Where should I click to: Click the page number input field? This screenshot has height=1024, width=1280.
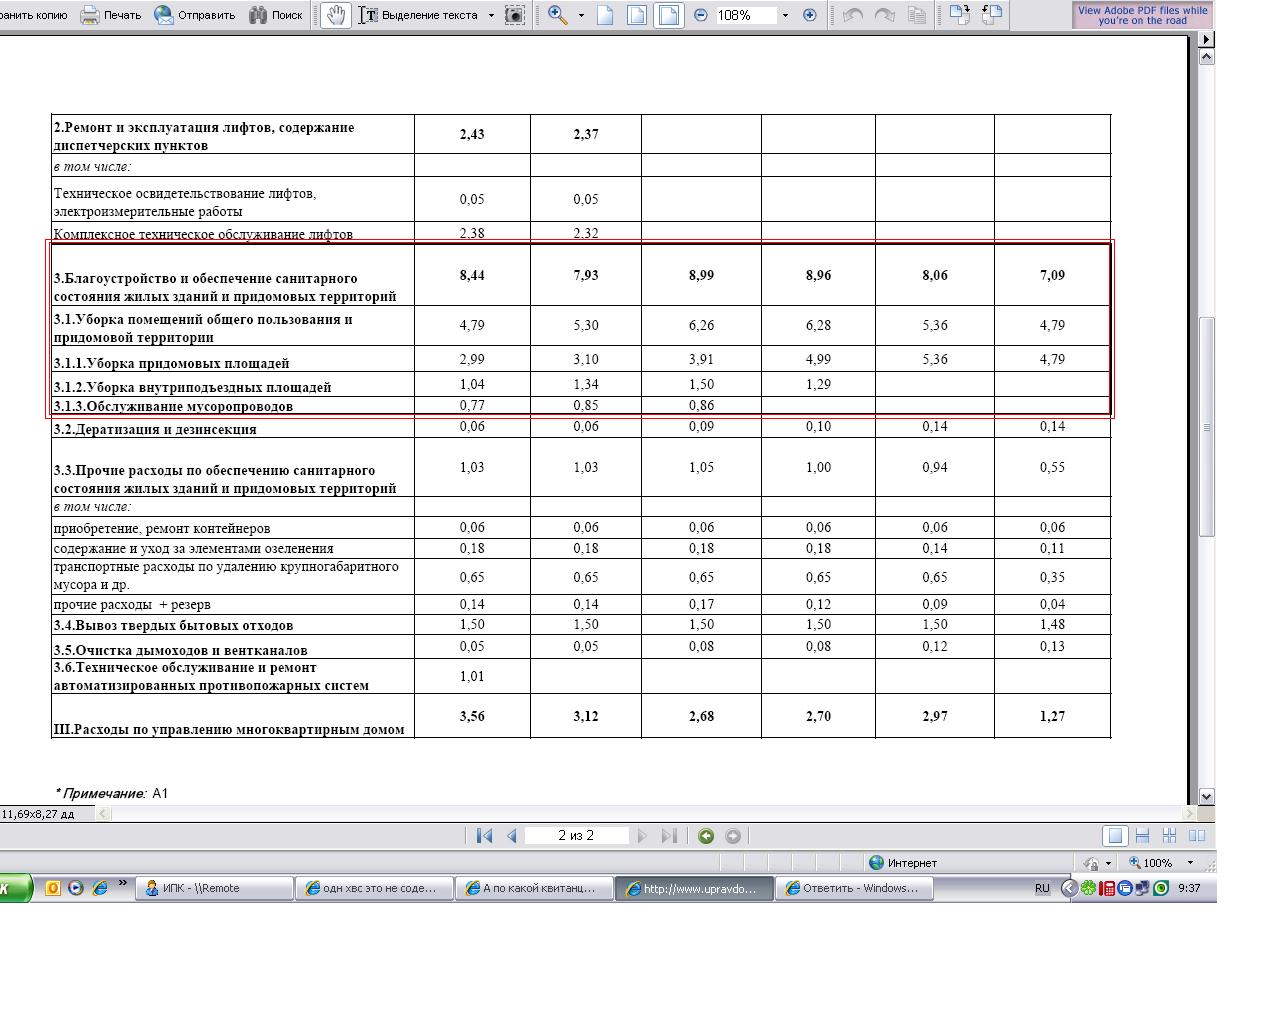(576, 836)
